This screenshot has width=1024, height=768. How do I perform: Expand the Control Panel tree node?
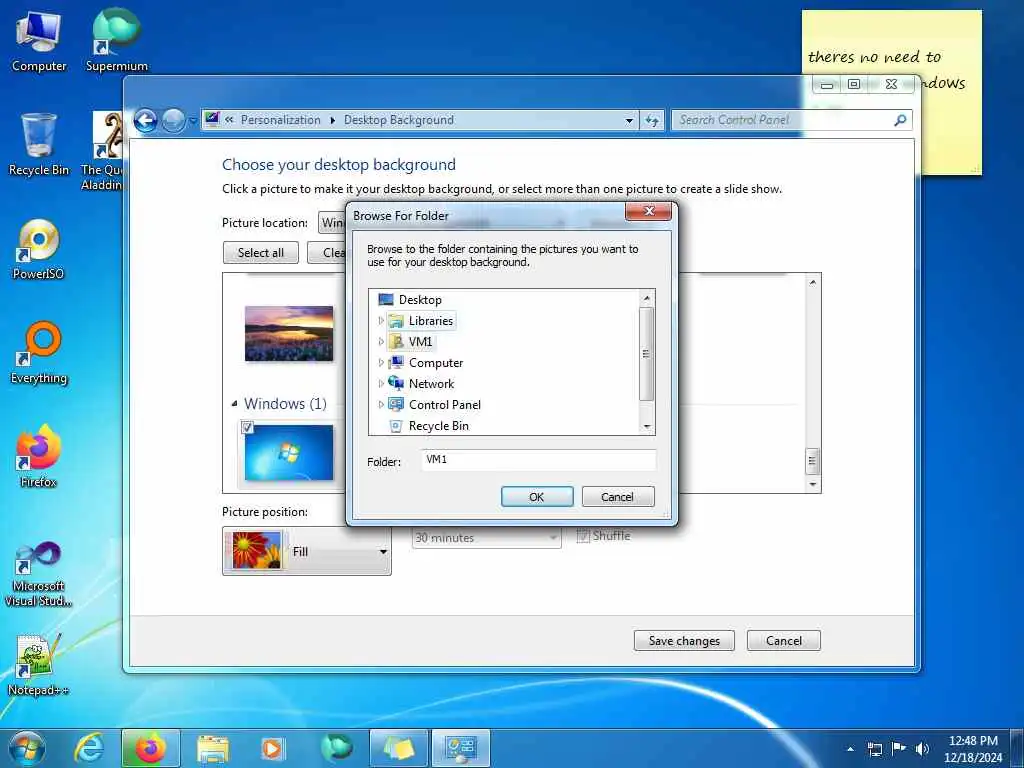(x=381, y=404)
